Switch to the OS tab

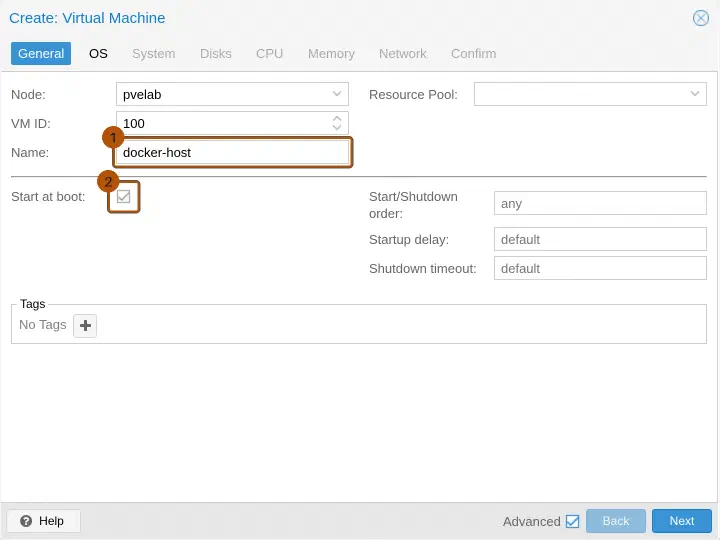click(x=98, y=54)
